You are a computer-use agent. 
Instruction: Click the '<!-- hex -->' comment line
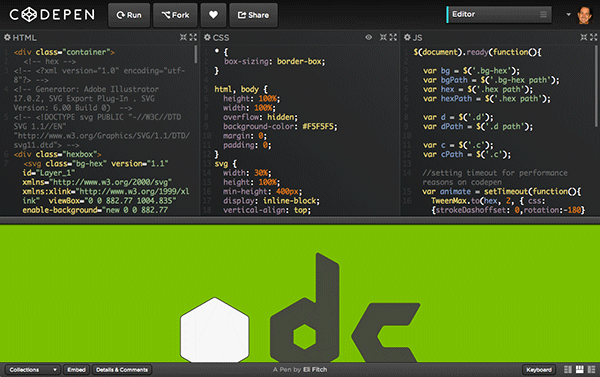coord(49,61)
